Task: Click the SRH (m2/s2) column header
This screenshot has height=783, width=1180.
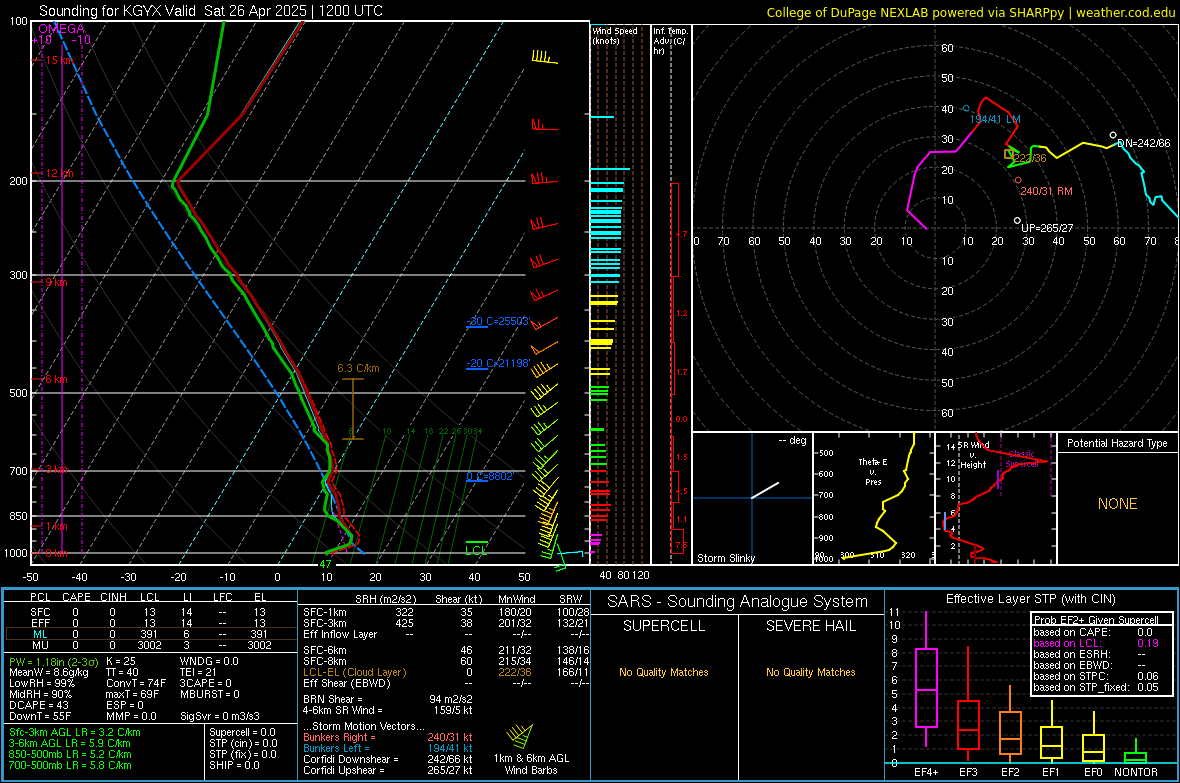Action: click(x=385, y=599)
